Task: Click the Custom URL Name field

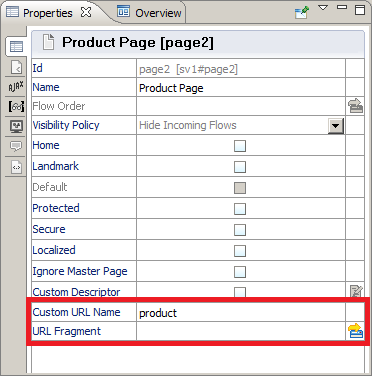Action: click(241, 312)
